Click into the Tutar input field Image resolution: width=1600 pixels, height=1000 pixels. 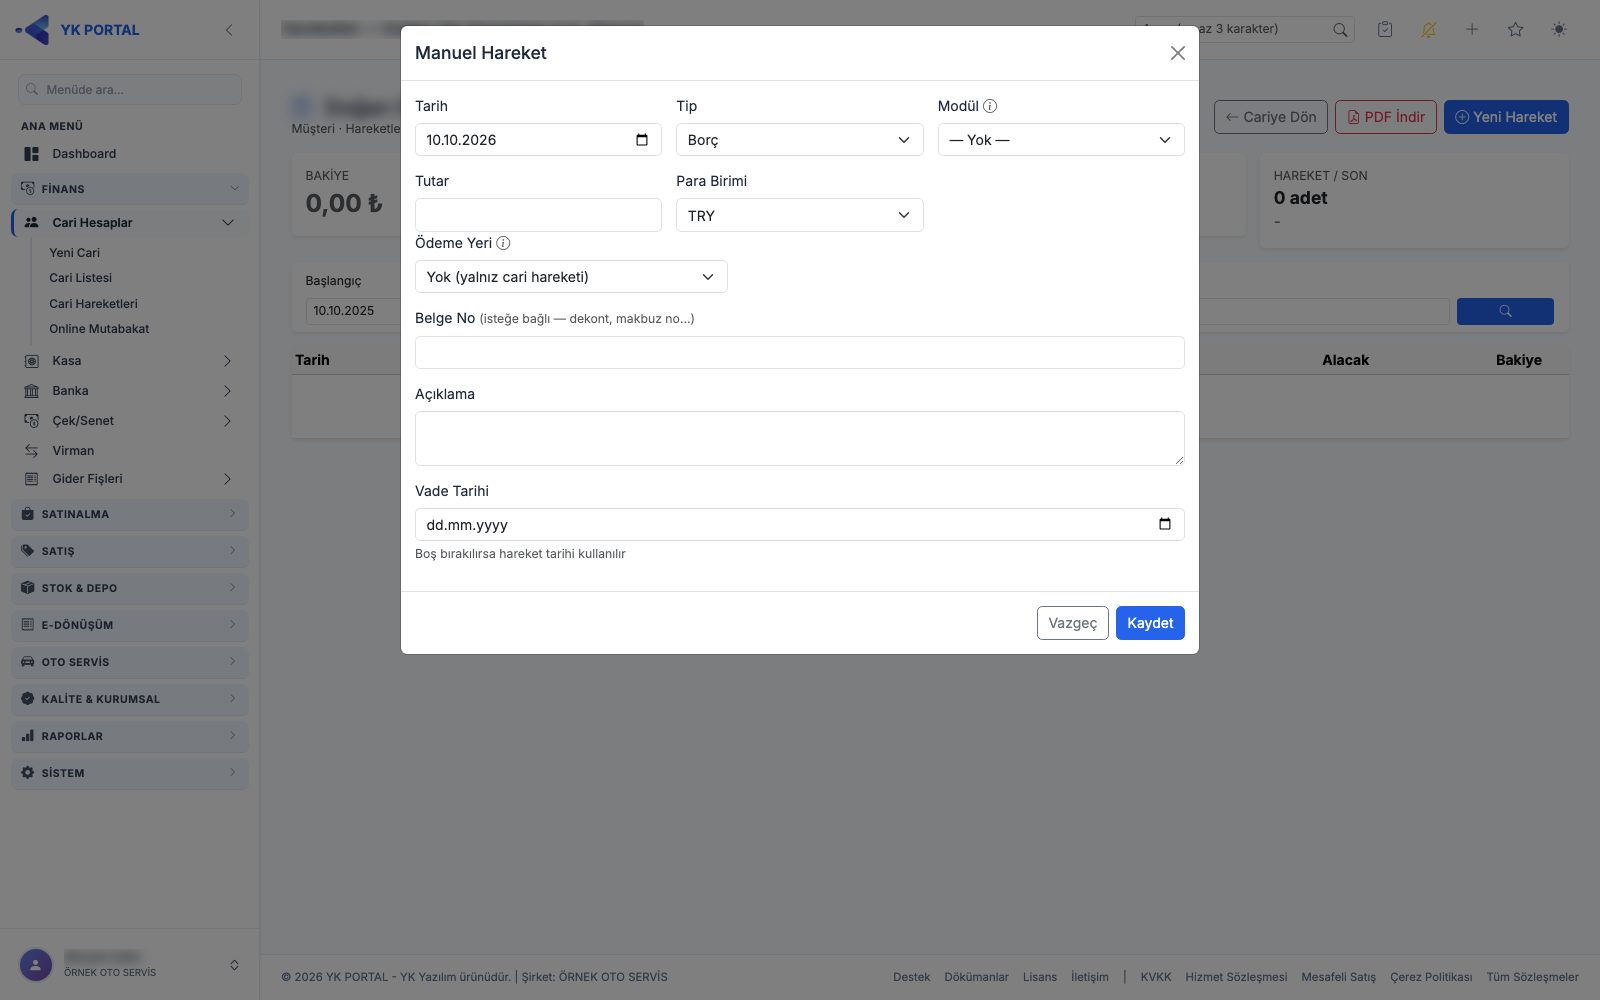coord(538,215)
